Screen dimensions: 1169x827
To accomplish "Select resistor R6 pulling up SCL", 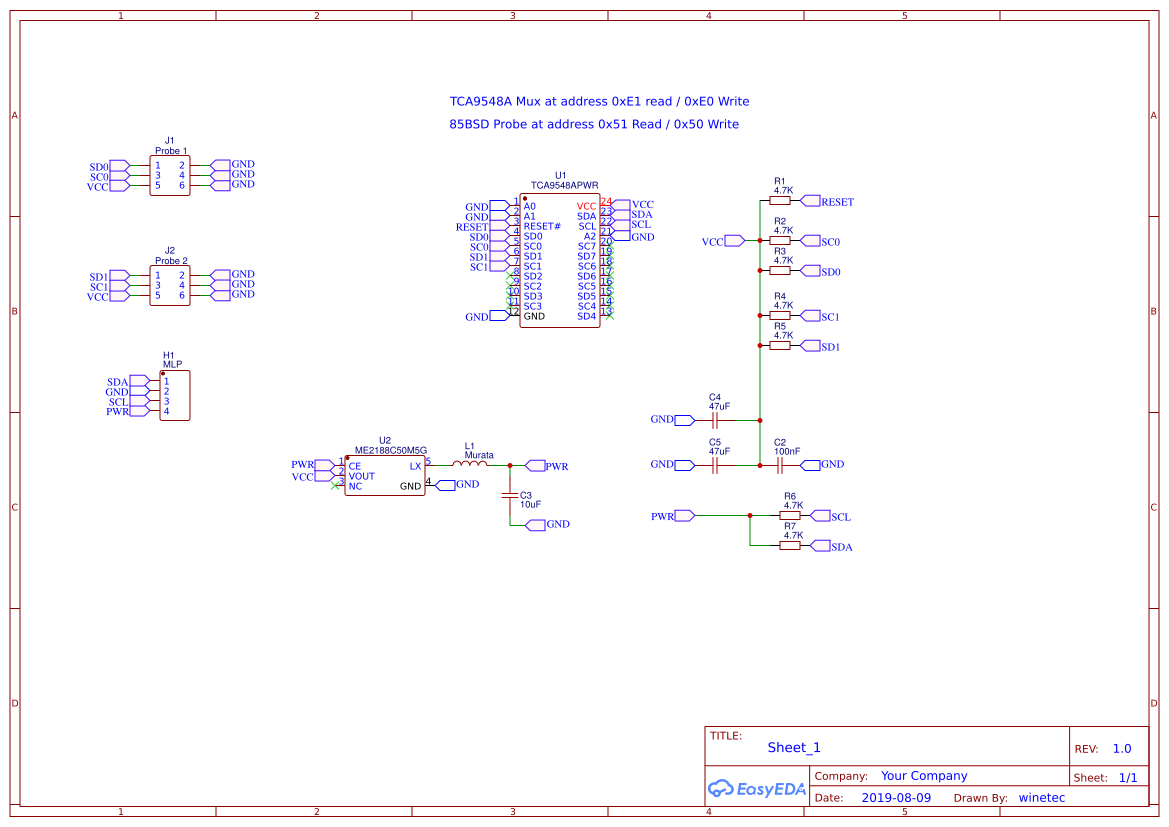I will click(x=791, y=515).
